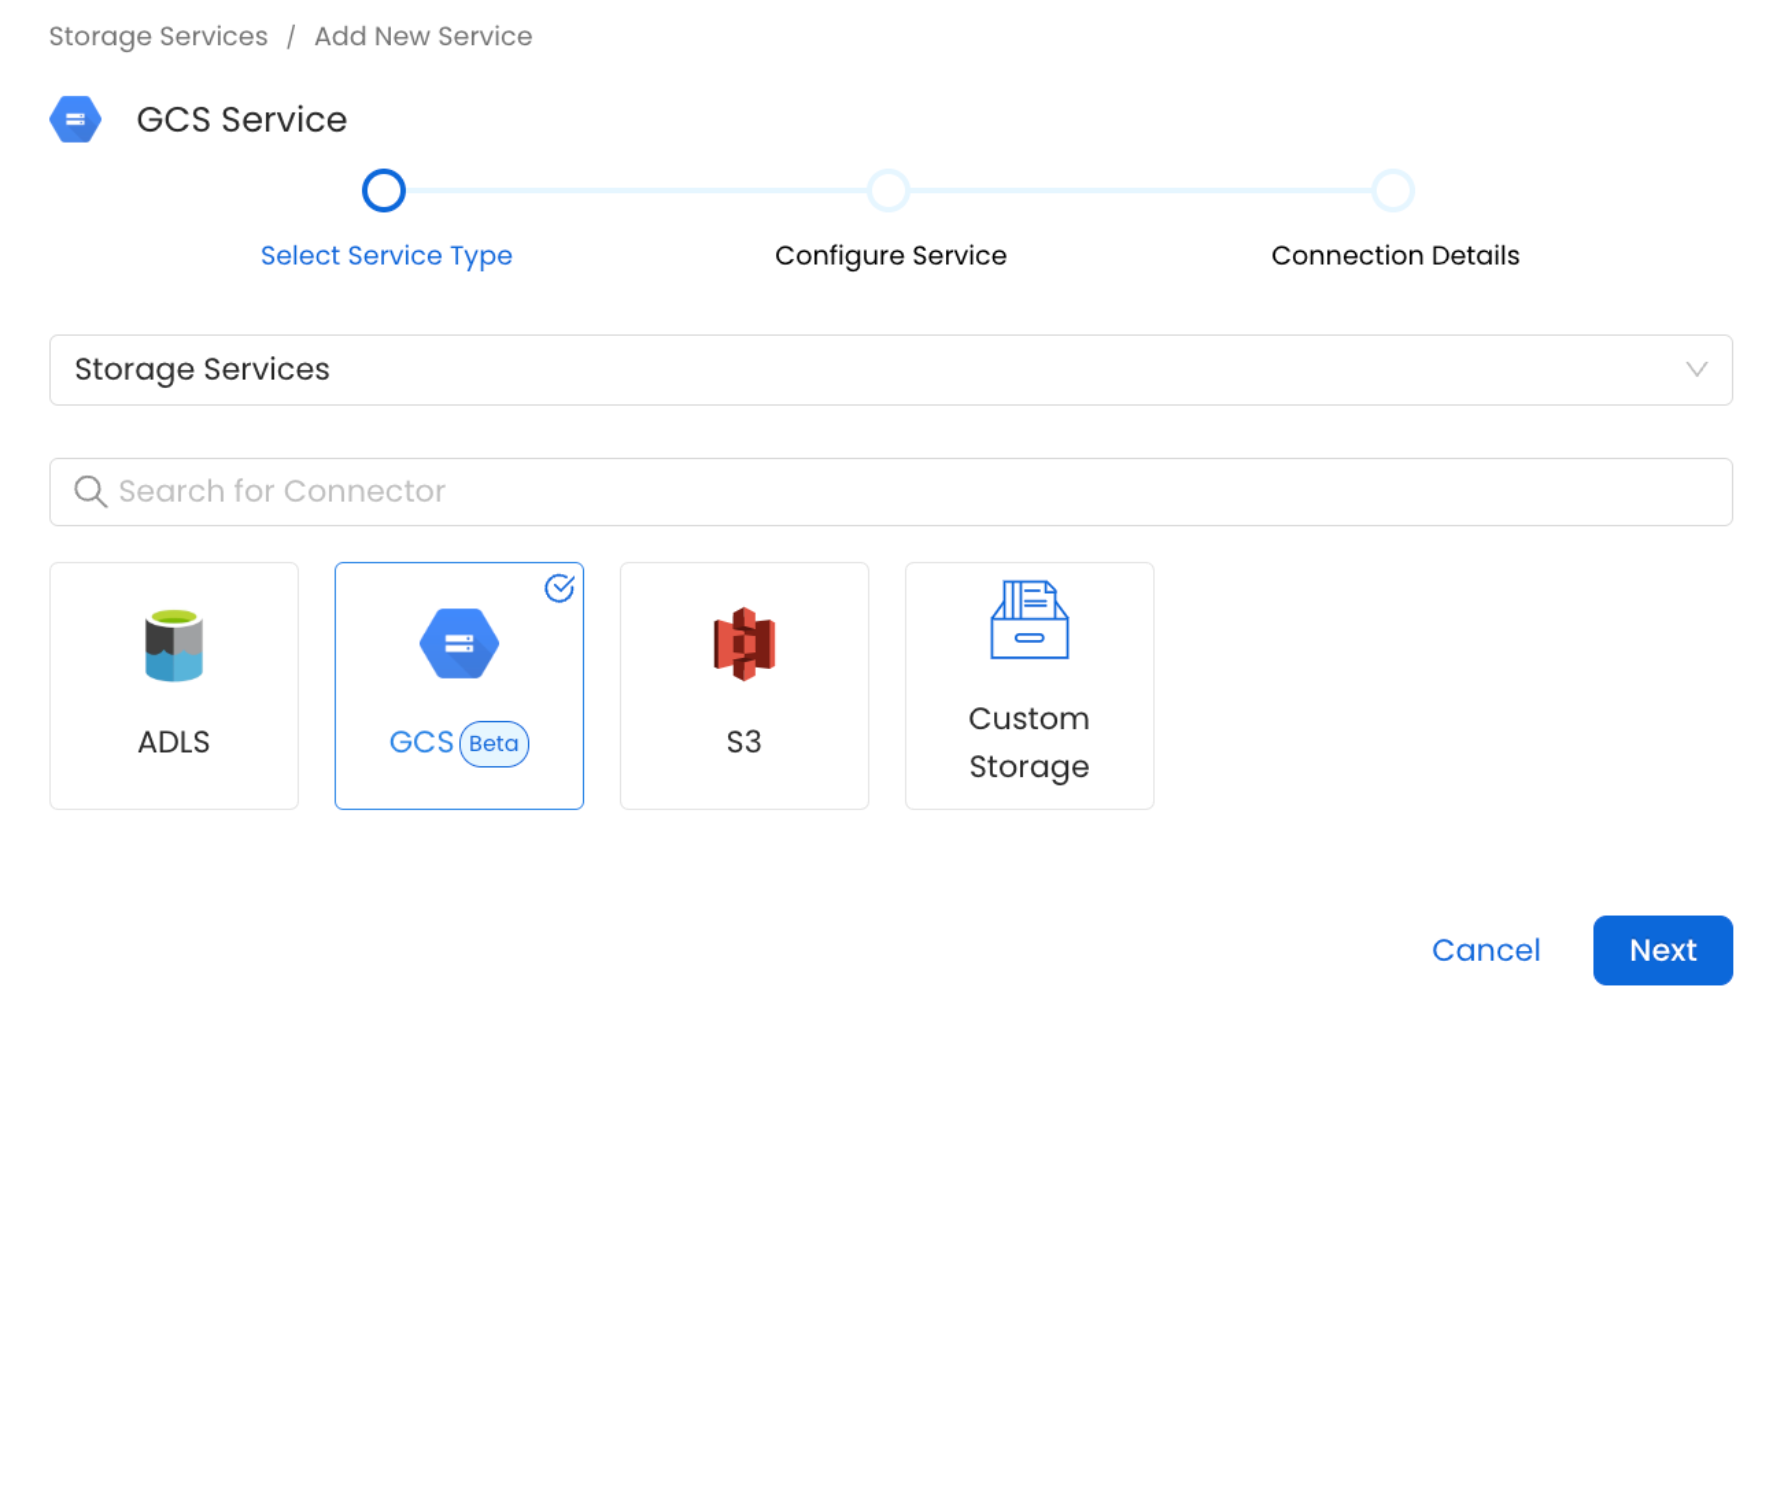Click the Beta badge on the GCS card
Image resolution: width=1788 pixels, height=1500 pixels.
tap(493, 743)
